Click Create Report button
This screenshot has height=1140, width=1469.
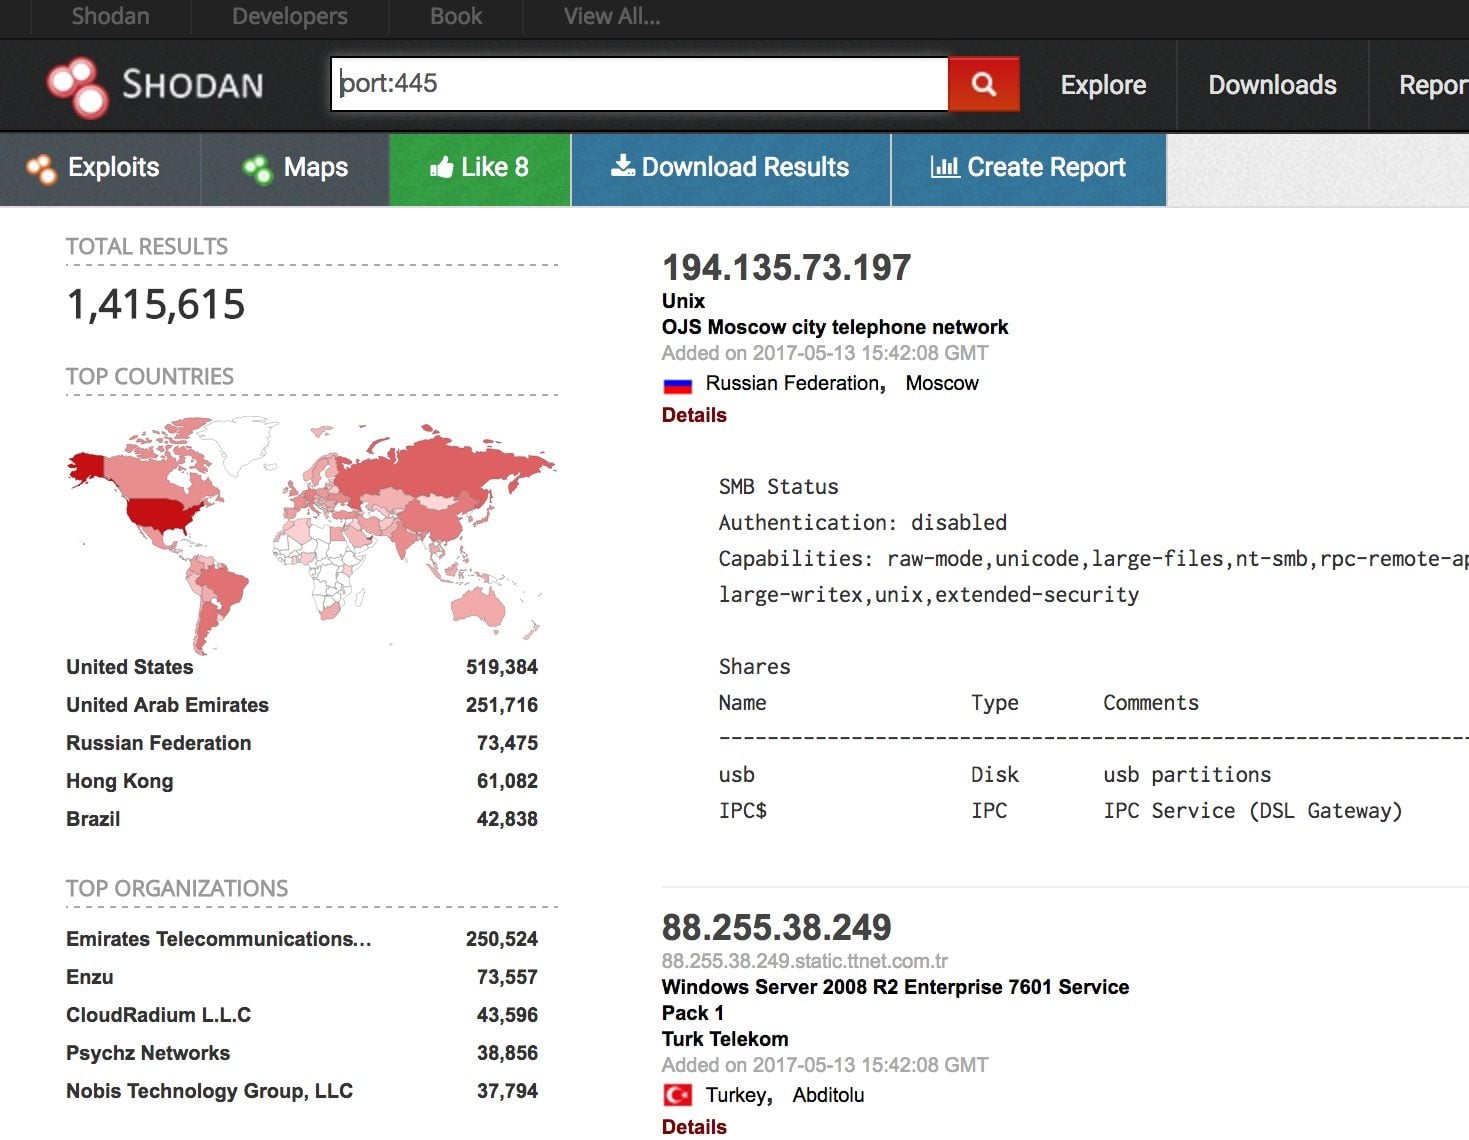[1028, 168]
